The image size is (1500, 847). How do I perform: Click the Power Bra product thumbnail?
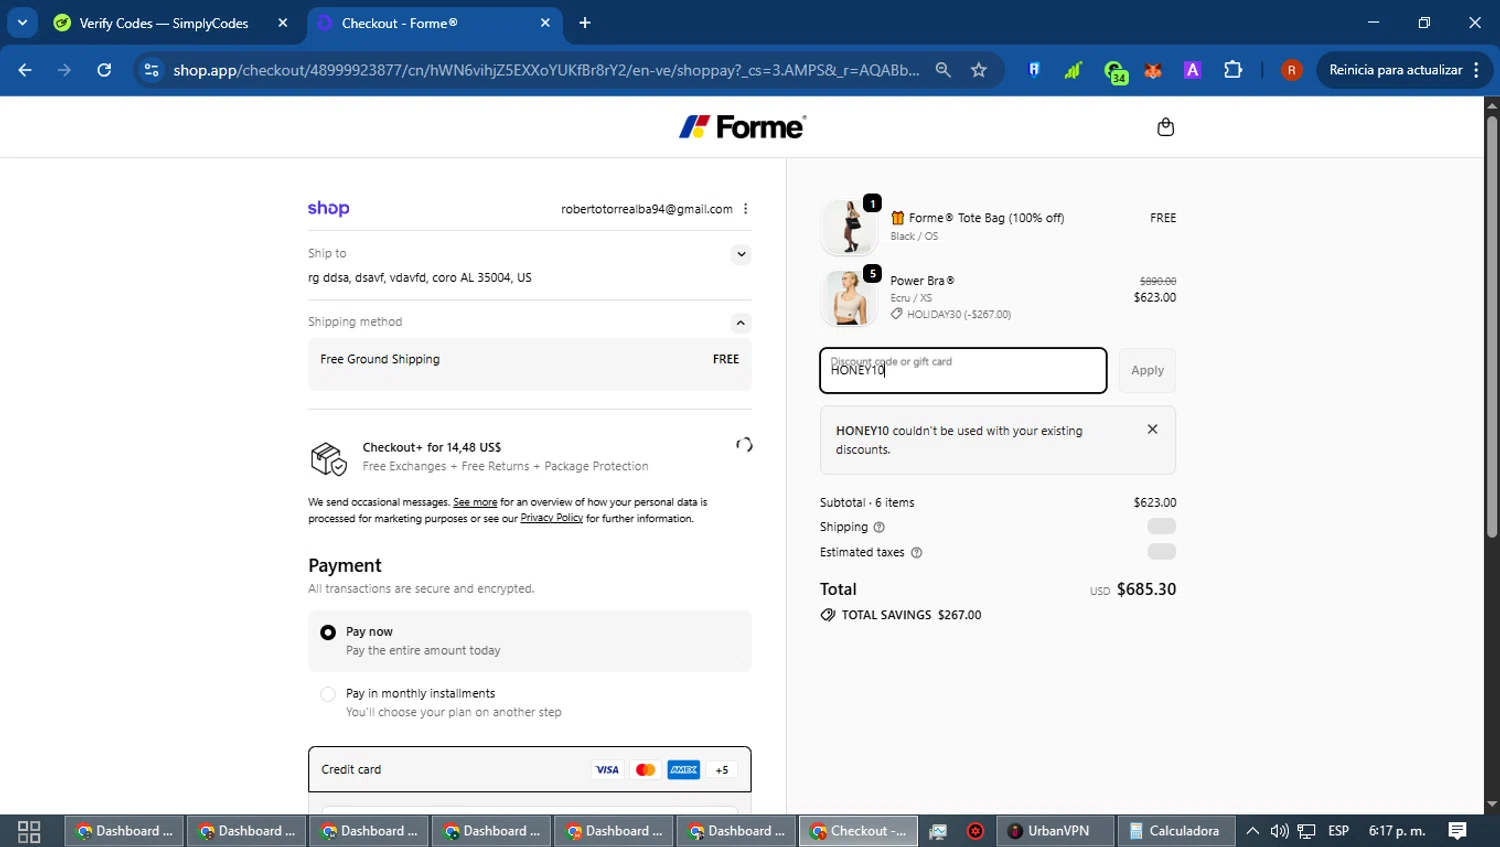849,297
